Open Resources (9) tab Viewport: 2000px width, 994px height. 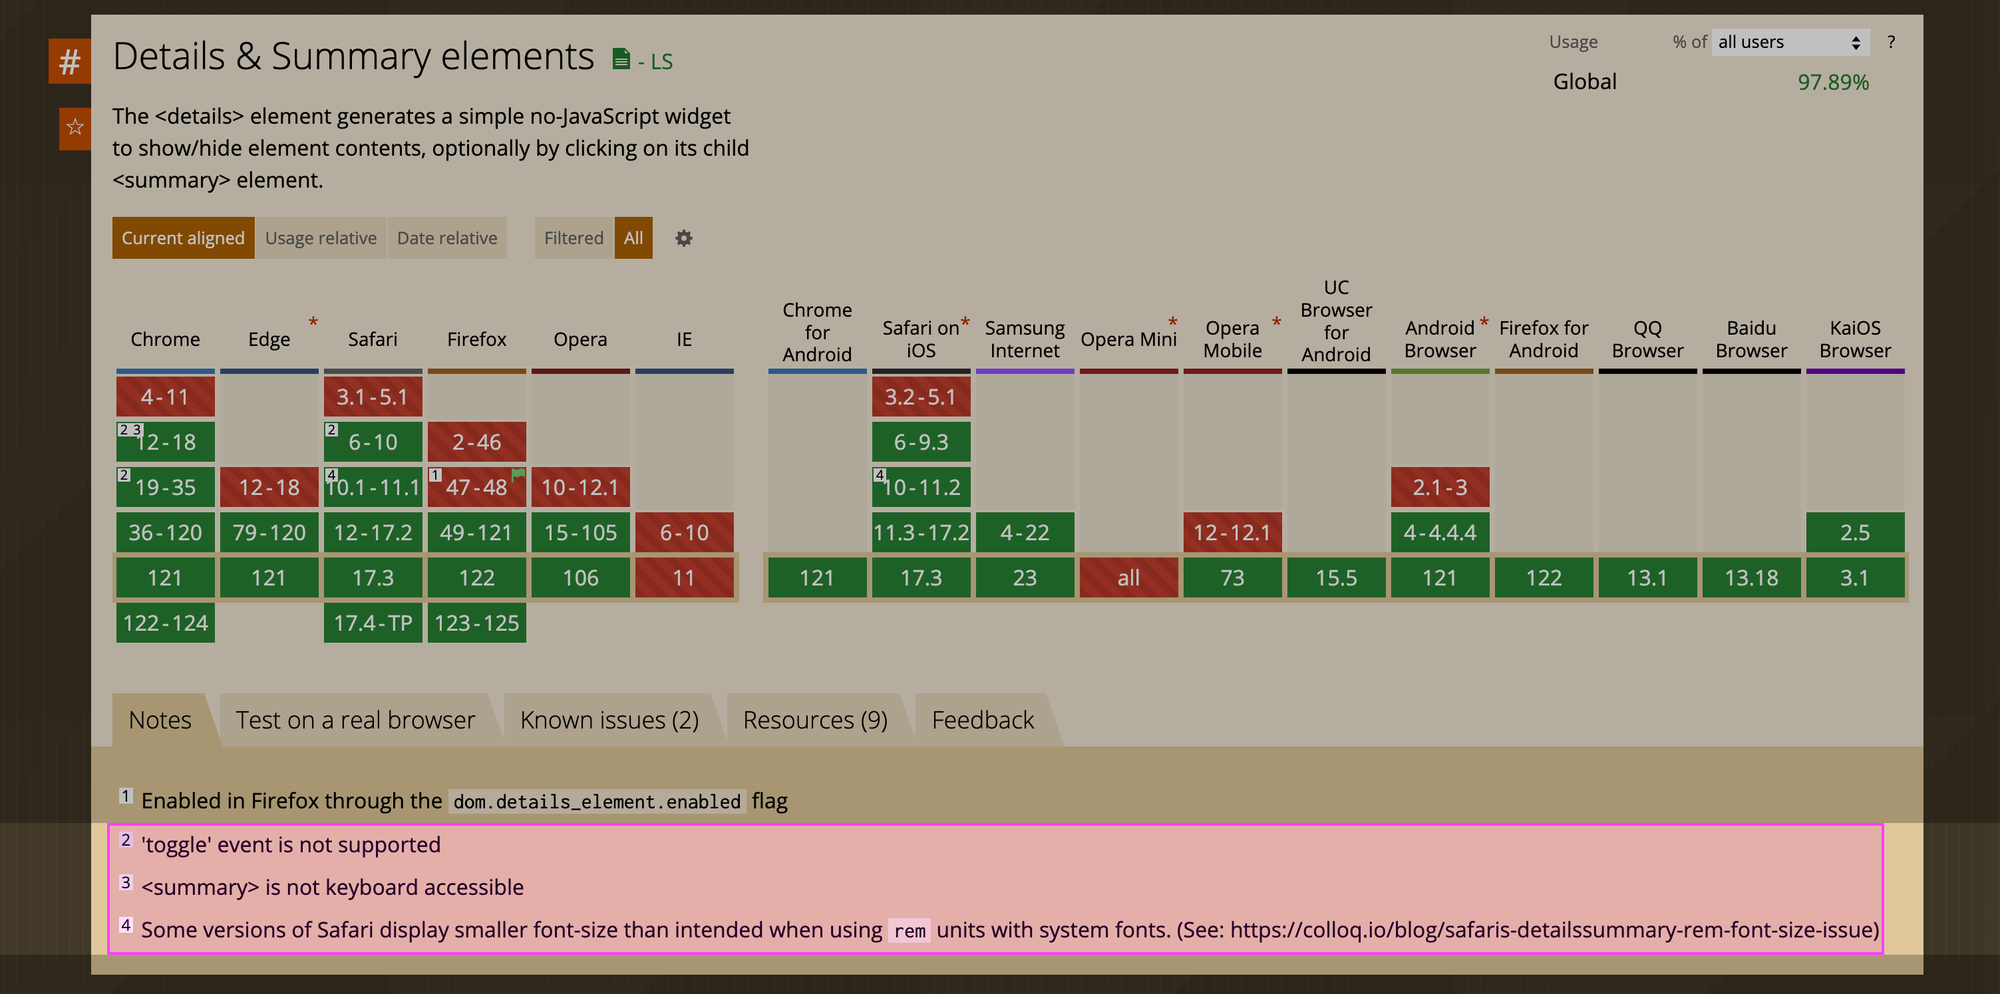(815, 720)
